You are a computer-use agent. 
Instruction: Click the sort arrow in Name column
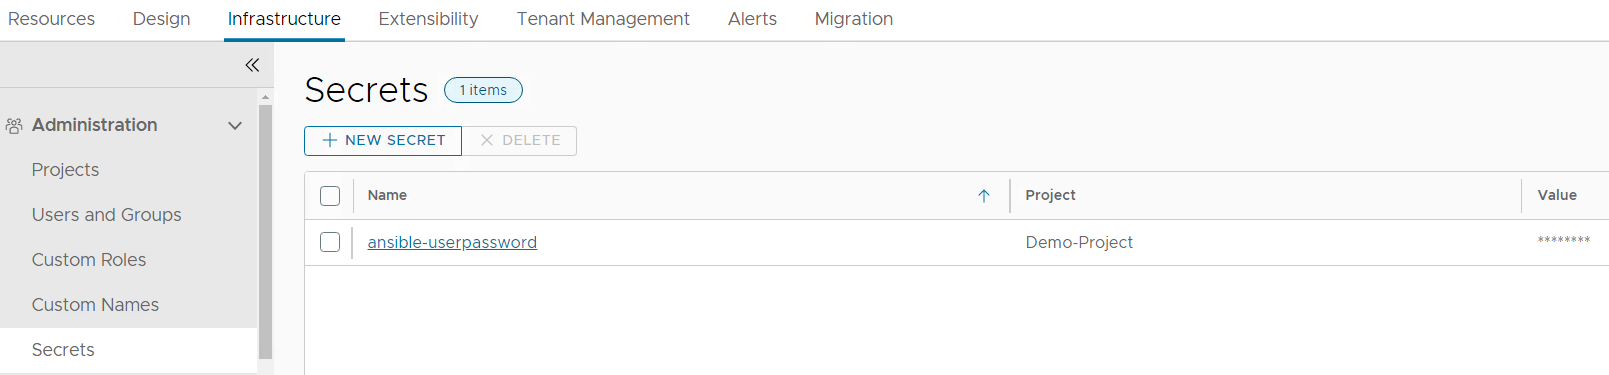point(984,196)
